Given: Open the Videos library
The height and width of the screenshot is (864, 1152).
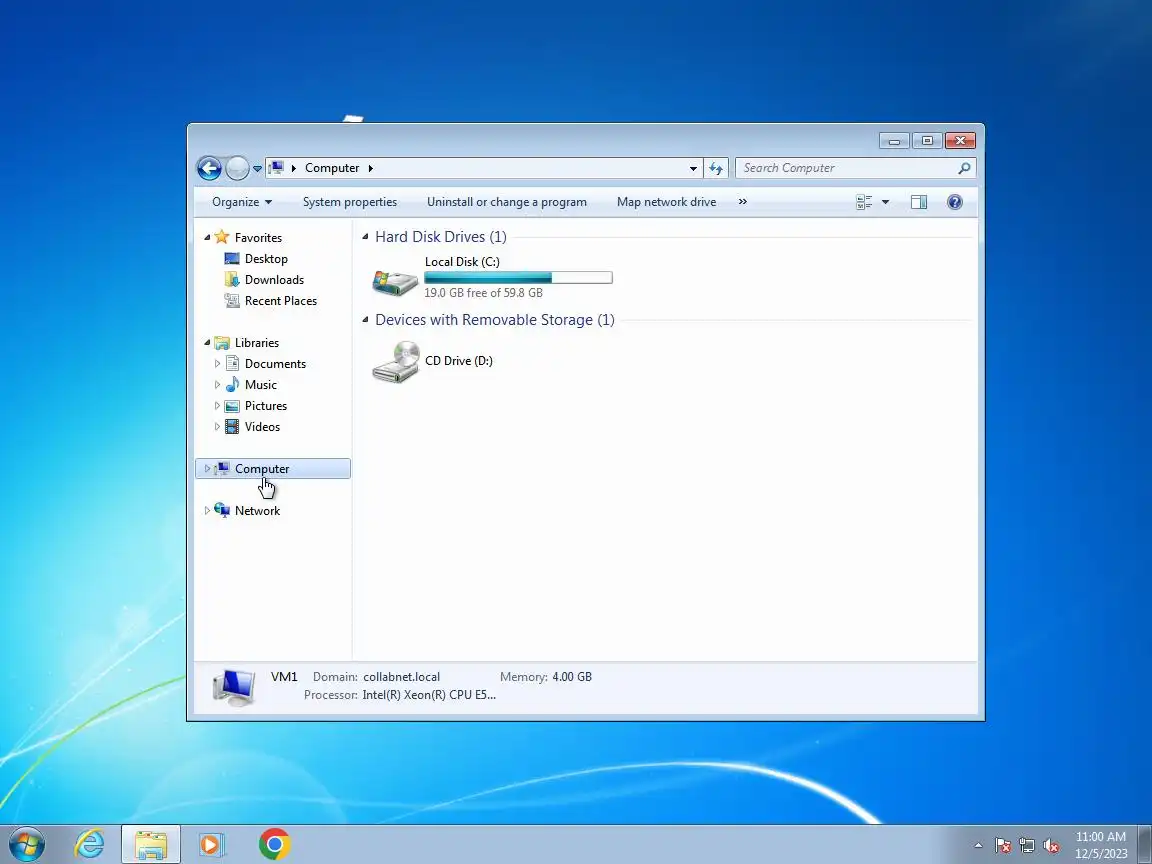Looking at the screenshot, I should pyautogui.click(x=262, y=427).
